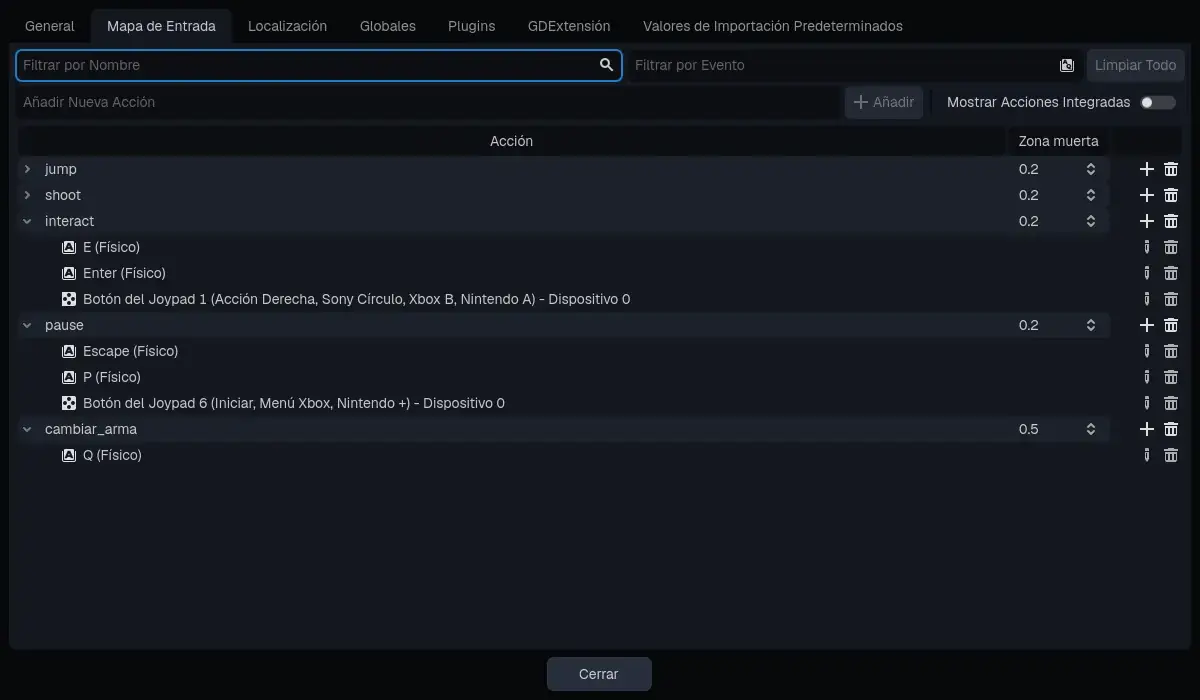Toggle Mostrar Acciones Integradas switch

(x=1158, y=102)
